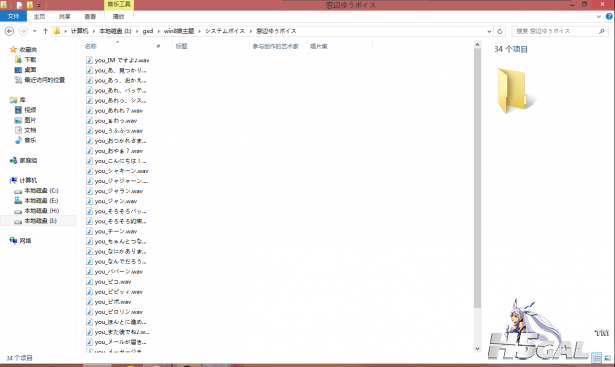Open the ribbon help icon
The image size is (615, 367).
click(x=609, y=16)
